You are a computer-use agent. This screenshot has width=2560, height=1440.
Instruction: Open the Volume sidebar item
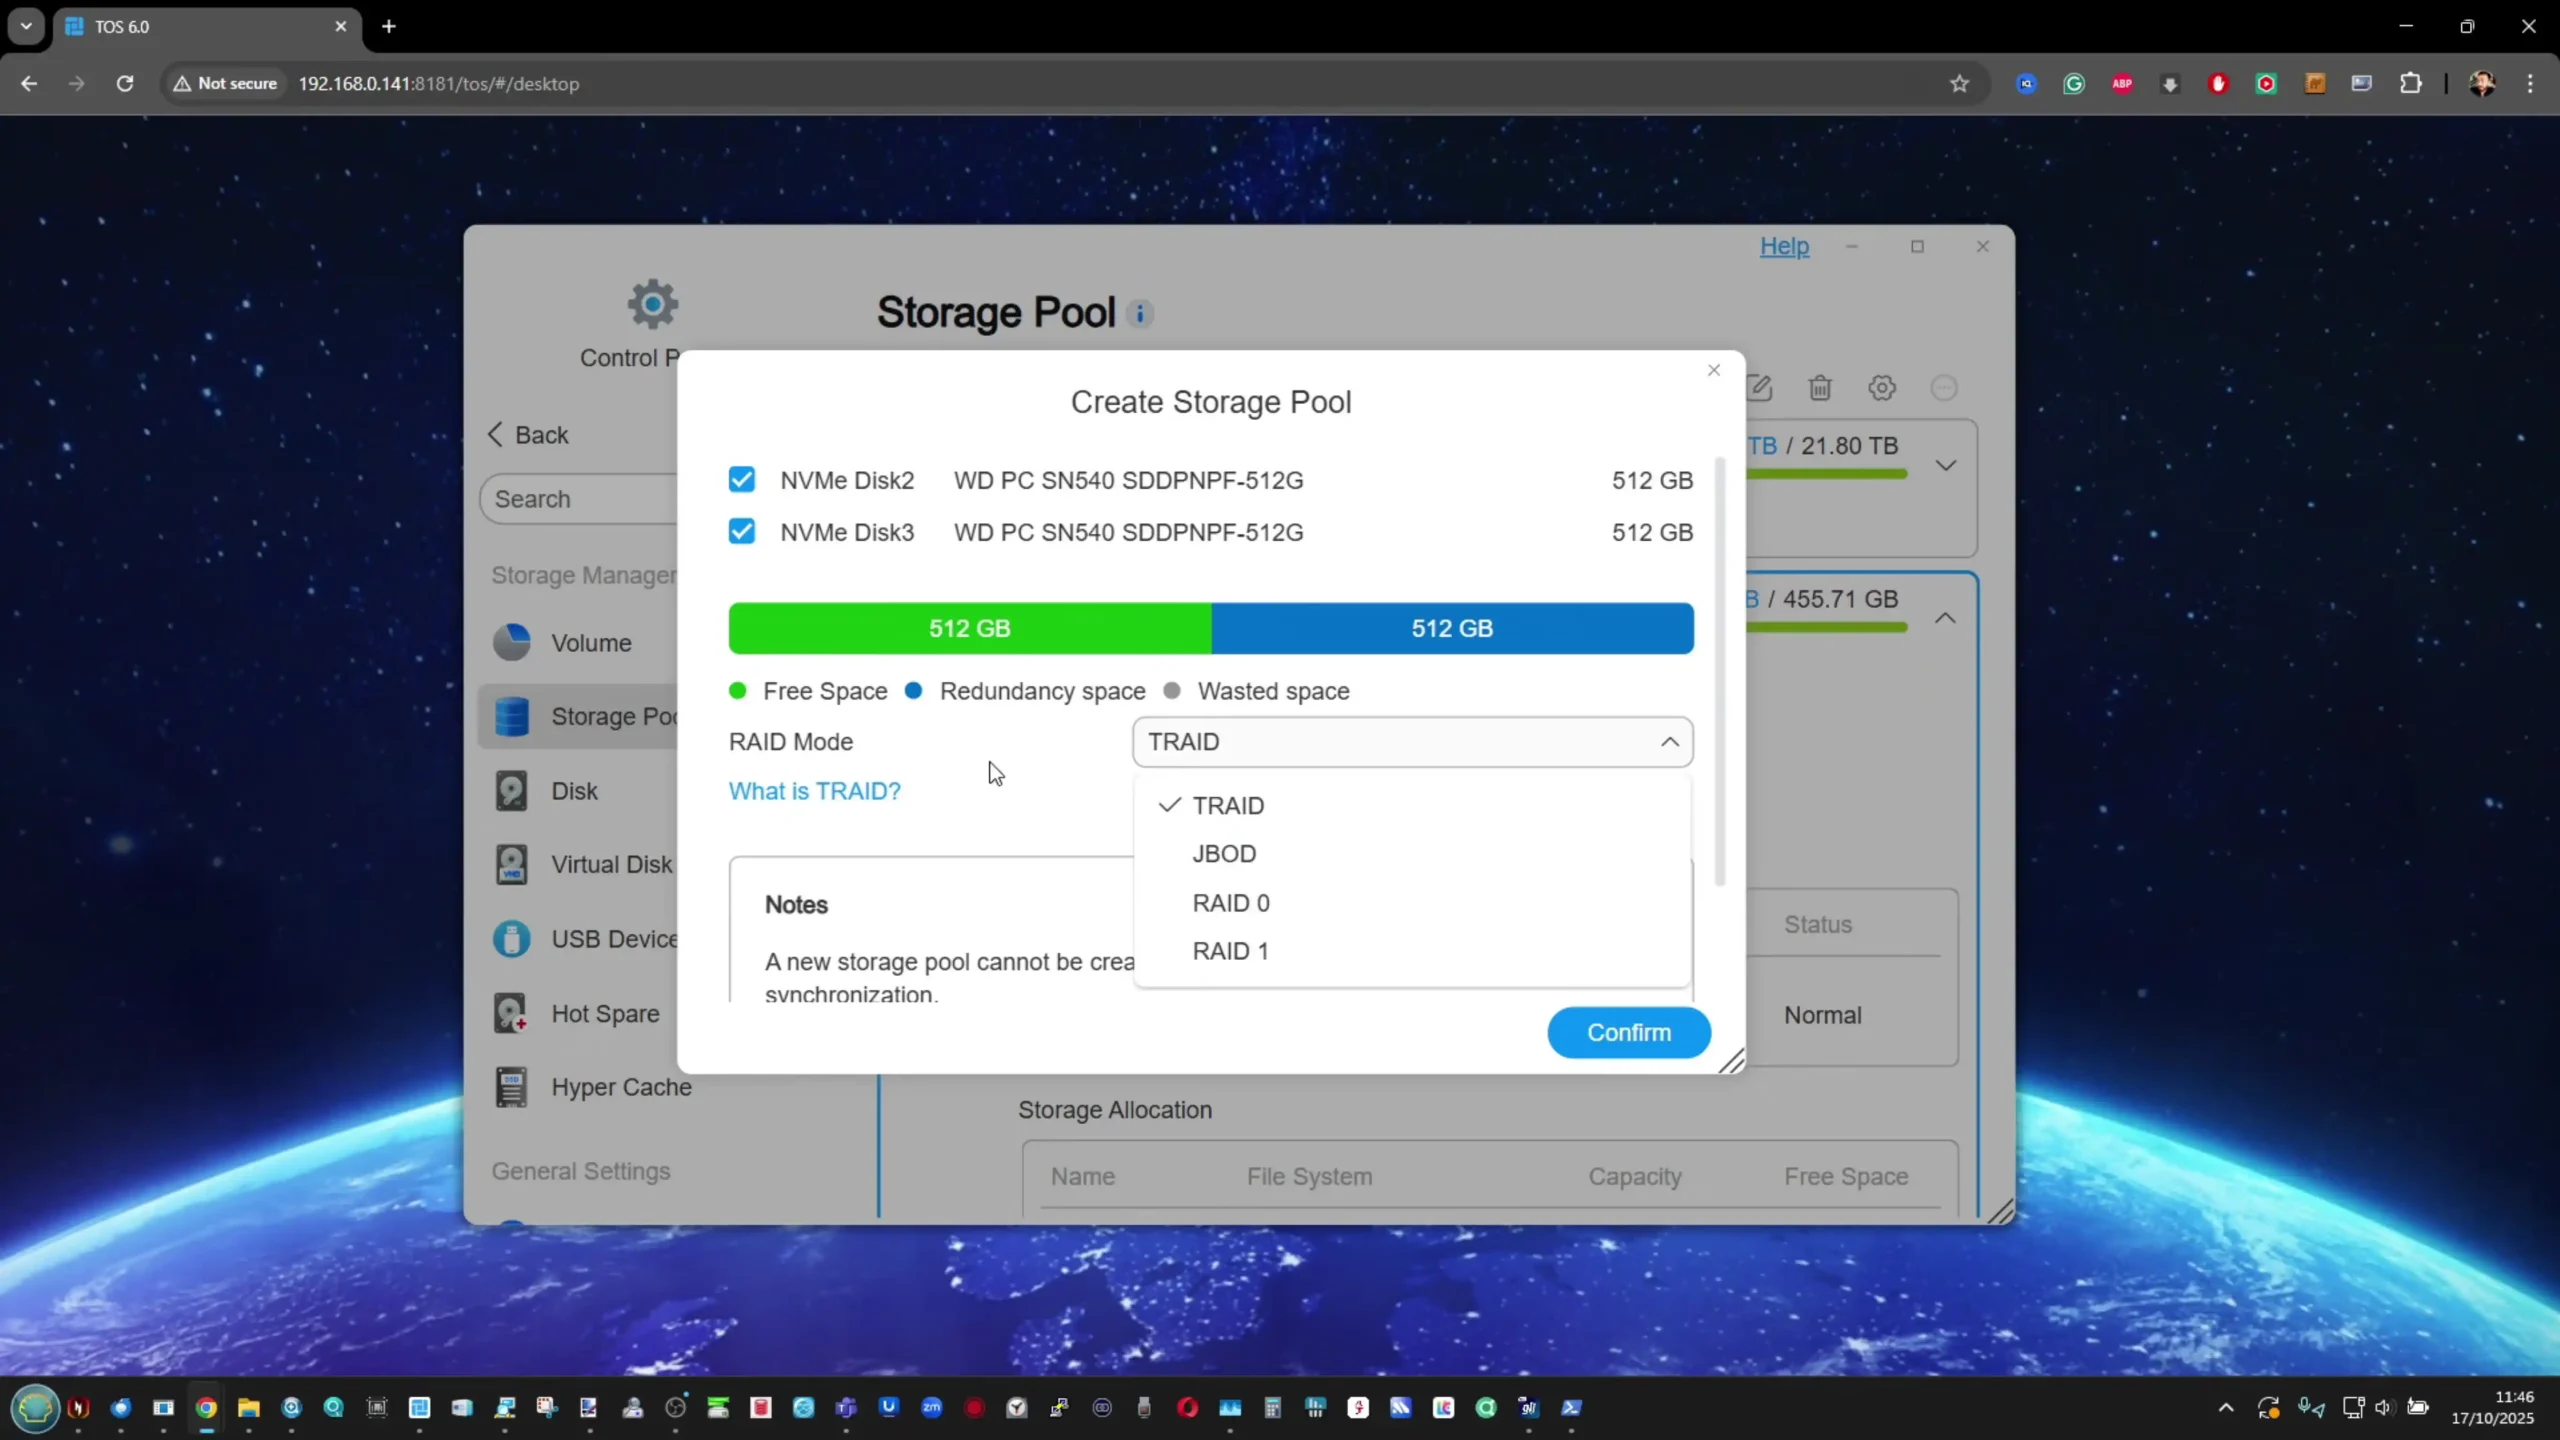590,643
